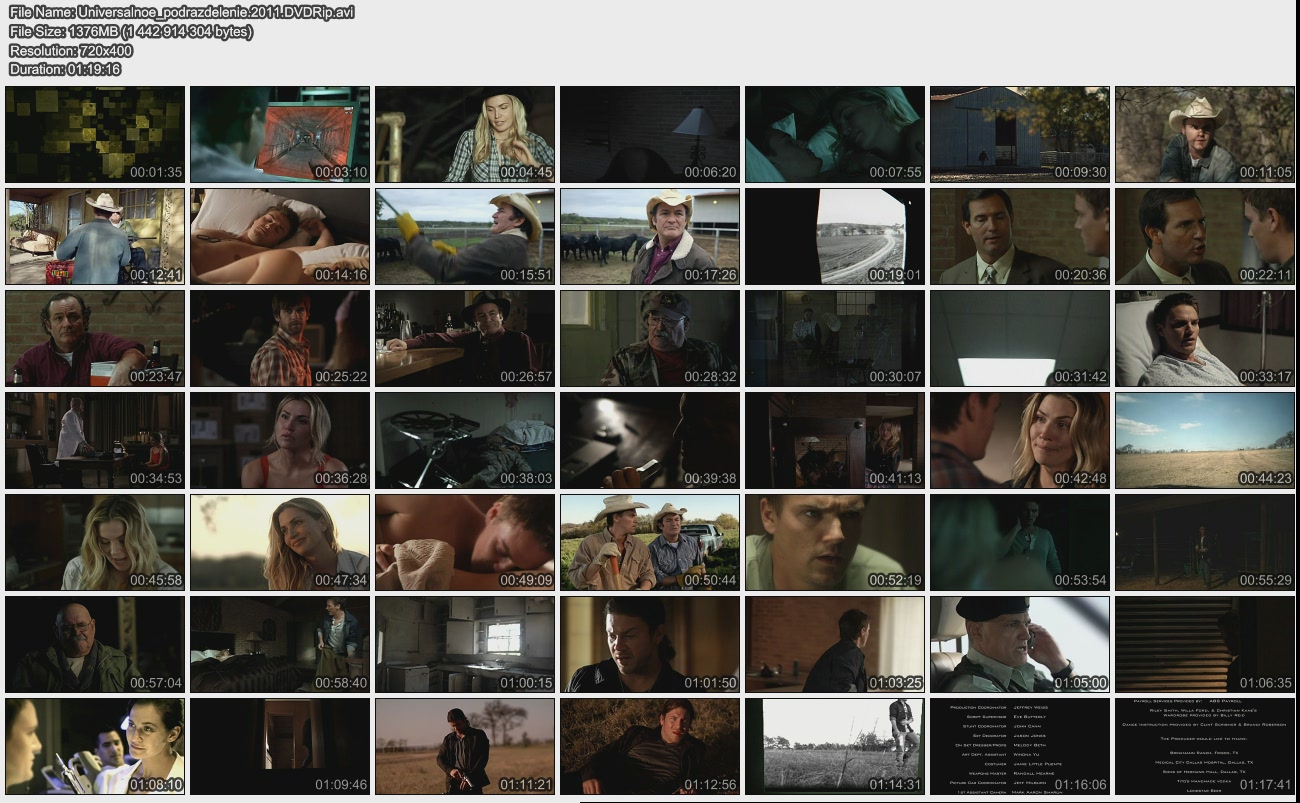Select the phone call thumbnail at 01:05:00
1300x803 pixels.
pyautogui.click(x=1020, y=644)
